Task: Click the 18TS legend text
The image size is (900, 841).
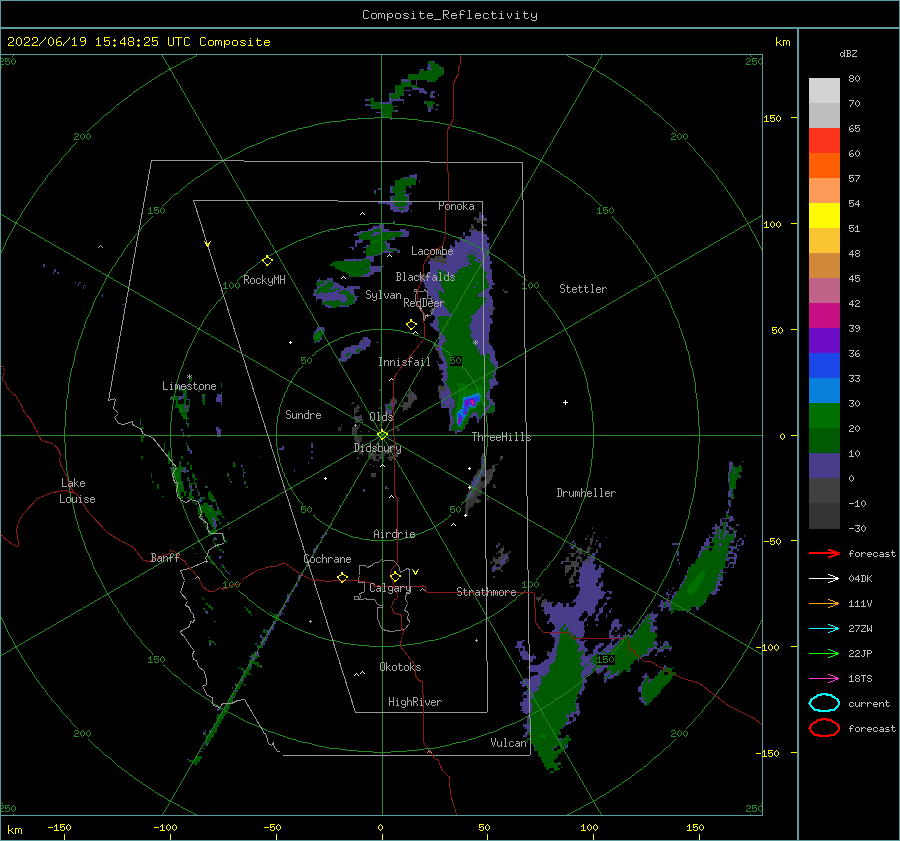Action: [860, 679]
